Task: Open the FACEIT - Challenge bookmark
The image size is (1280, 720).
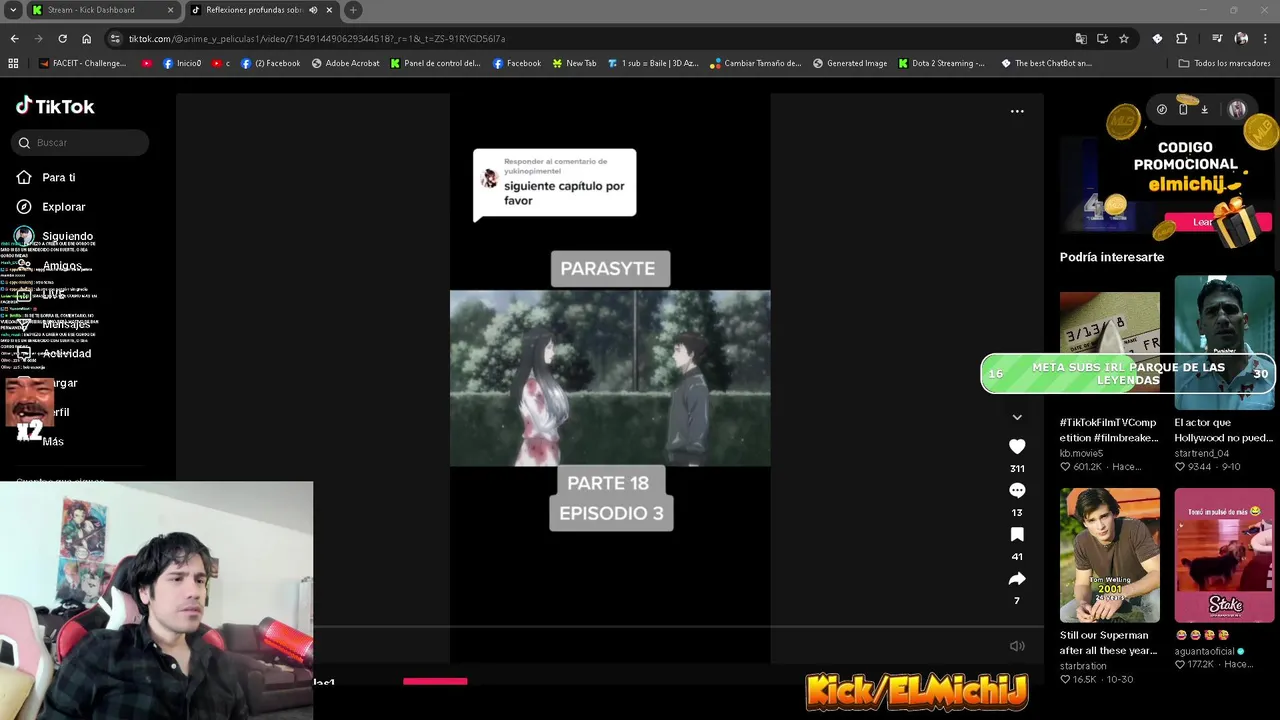Action: 82,63
